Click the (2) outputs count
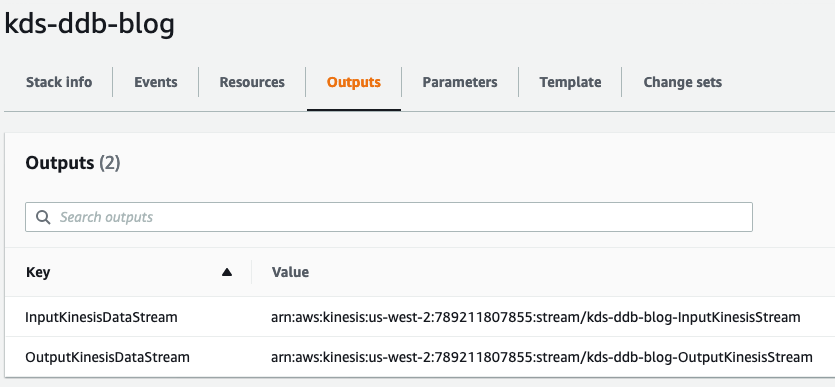Image resolution: width=835 pixels, height=387 pixels. (x=110, y=163)
